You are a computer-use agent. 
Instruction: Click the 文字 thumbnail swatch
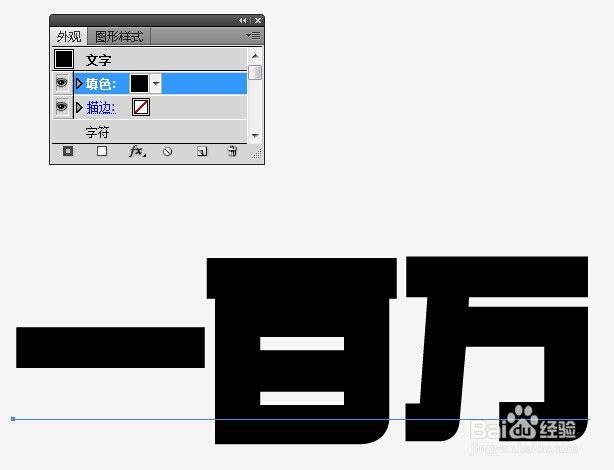64,59
